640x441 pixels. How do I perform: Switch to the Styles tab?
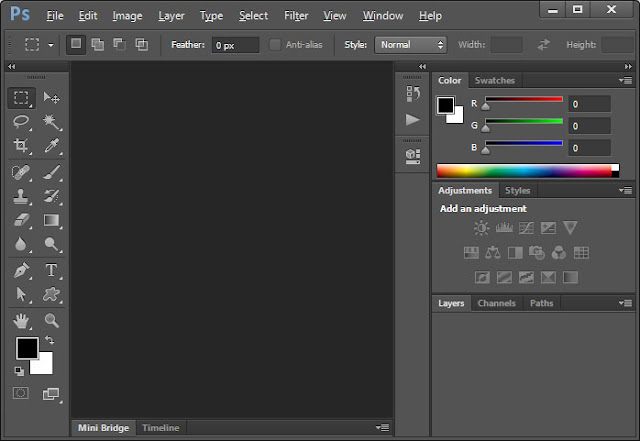pyautogui.click(x=518, y=190)
